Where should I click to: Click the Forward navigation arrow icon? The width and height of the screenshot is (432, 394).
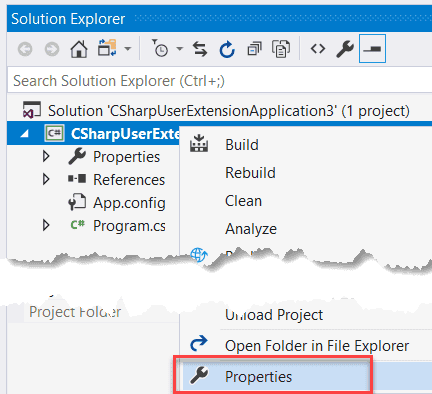(52, 49)
